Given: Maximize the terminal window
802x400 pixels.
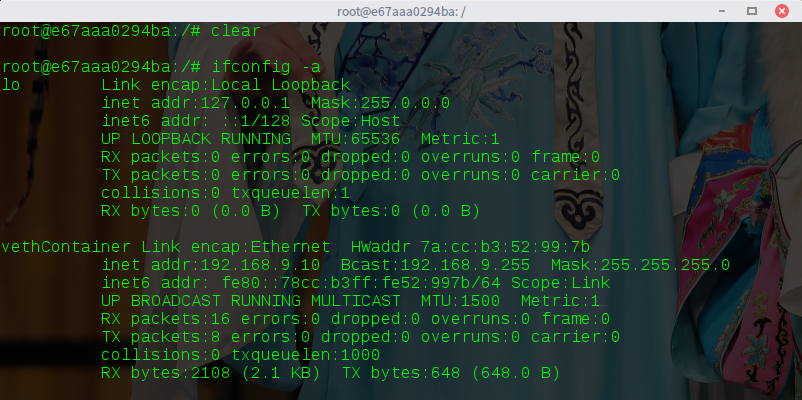Looking at the screenshot, I should click(x=751, y=11).
